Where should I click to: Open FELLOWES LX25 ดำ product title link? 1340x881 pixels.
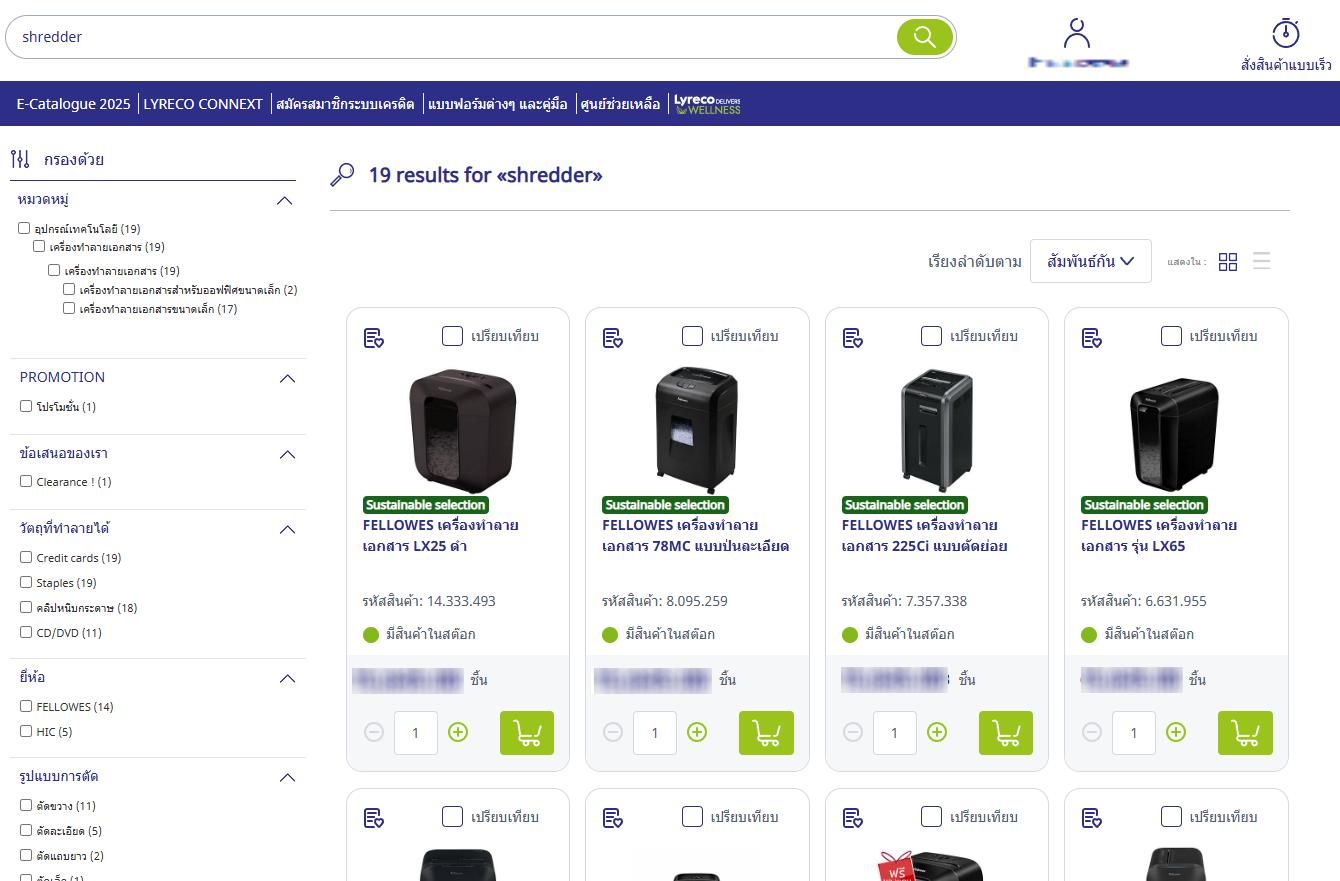coord(440,536)
